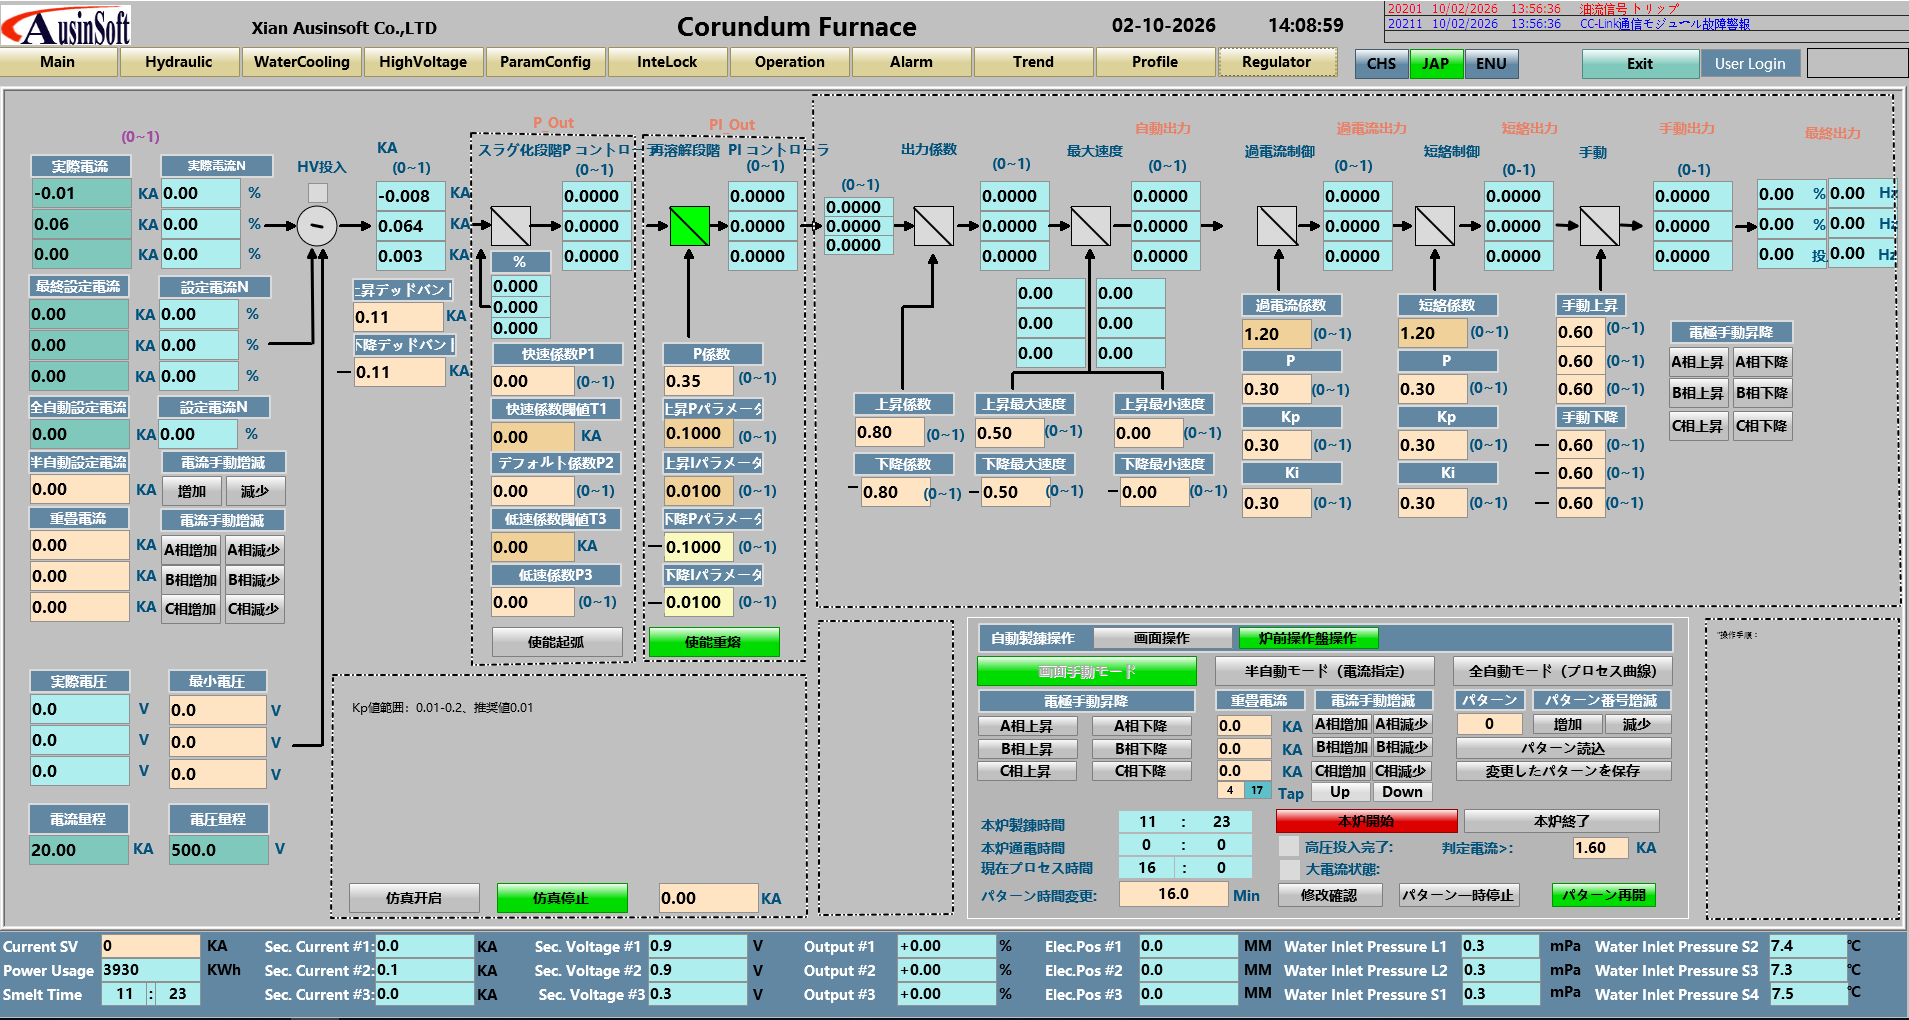Increase pattern number with 増加 under パターン番号増減

tap(1567, 724)
